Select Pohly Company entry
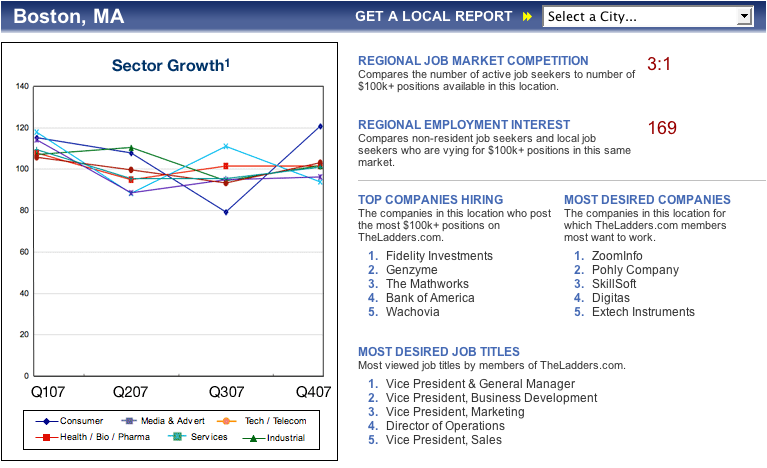 (x=635, y=270)
